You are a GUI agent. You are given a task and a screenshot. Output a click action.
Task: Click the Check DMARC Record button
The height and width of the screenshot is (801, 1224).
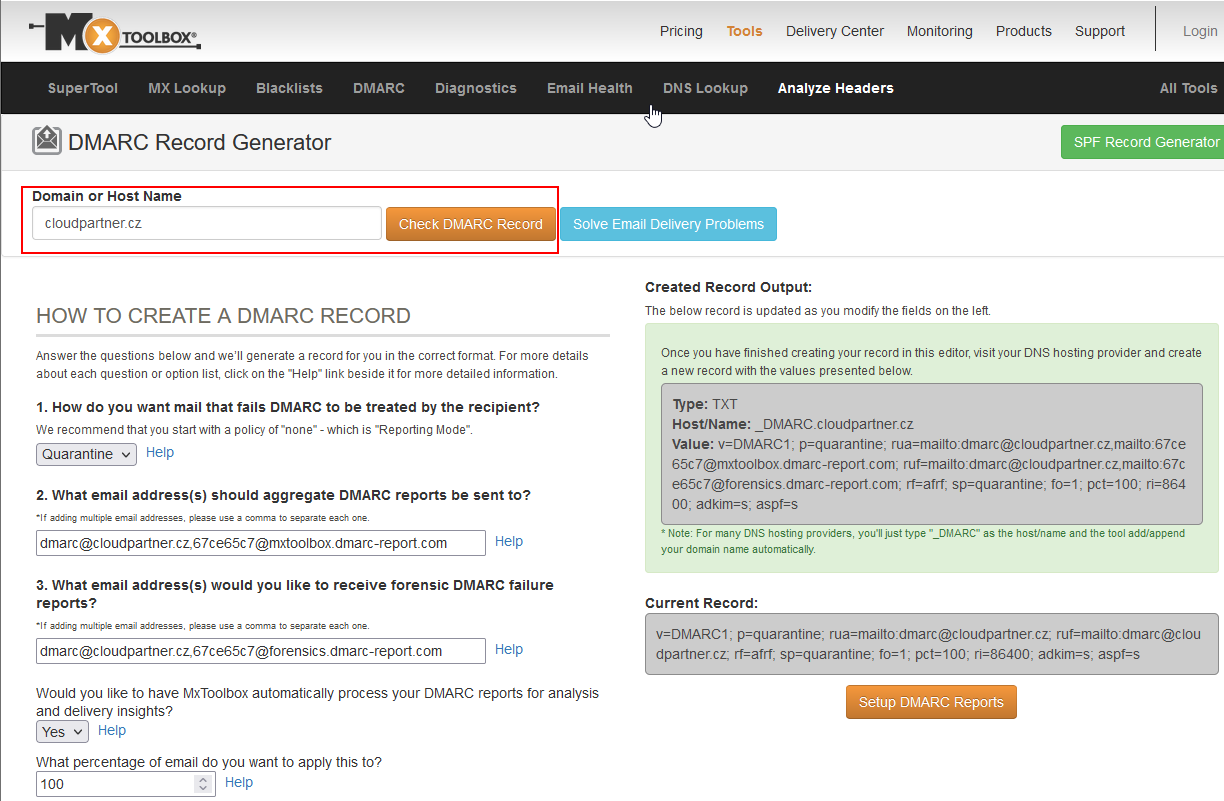pyautogui.click(x=470, y=224)
